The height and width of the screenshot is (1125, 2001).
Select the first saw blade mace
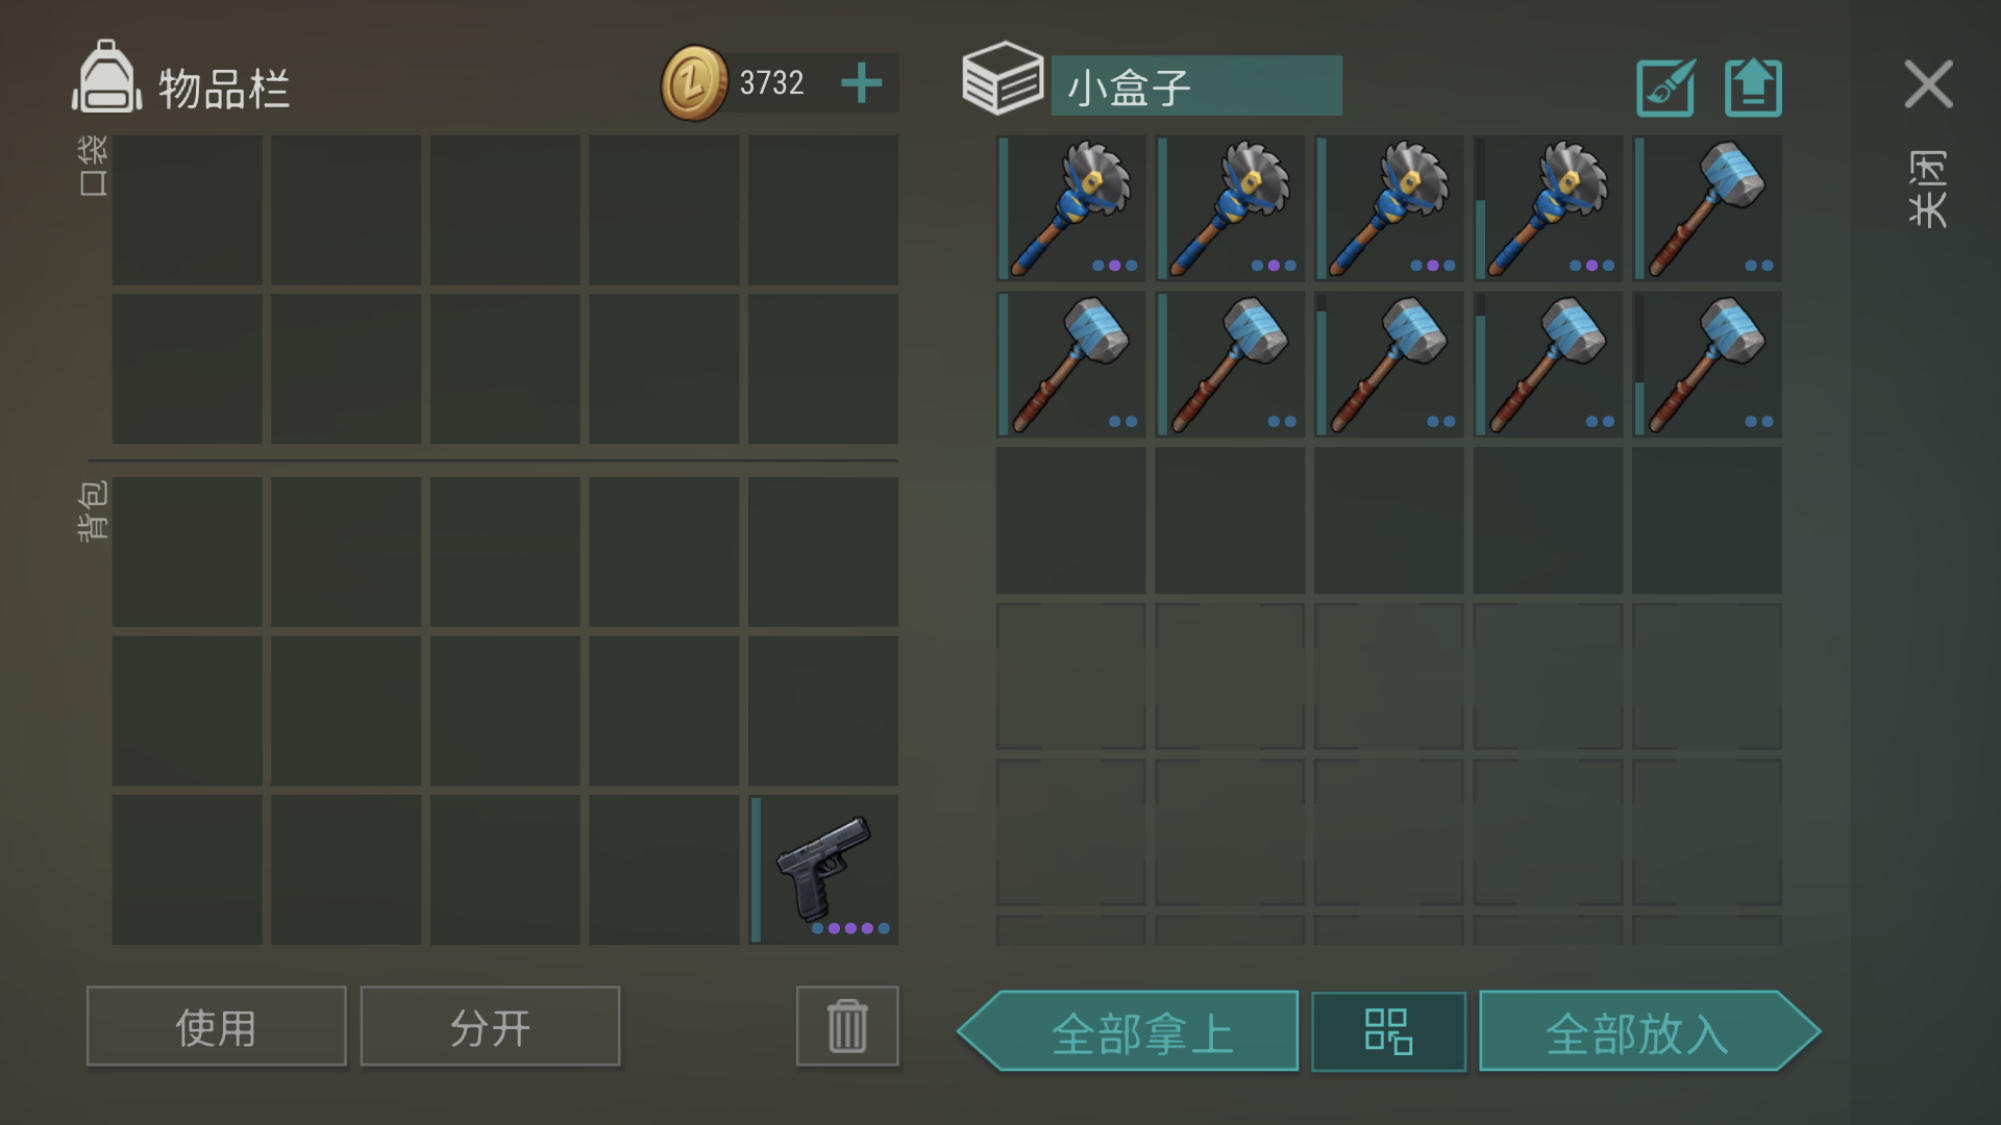1071,208
